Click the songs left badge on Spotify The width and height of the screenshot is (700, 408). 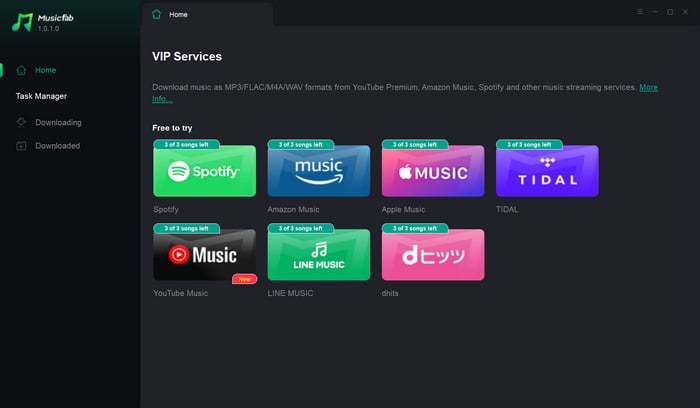coord(187,144)
